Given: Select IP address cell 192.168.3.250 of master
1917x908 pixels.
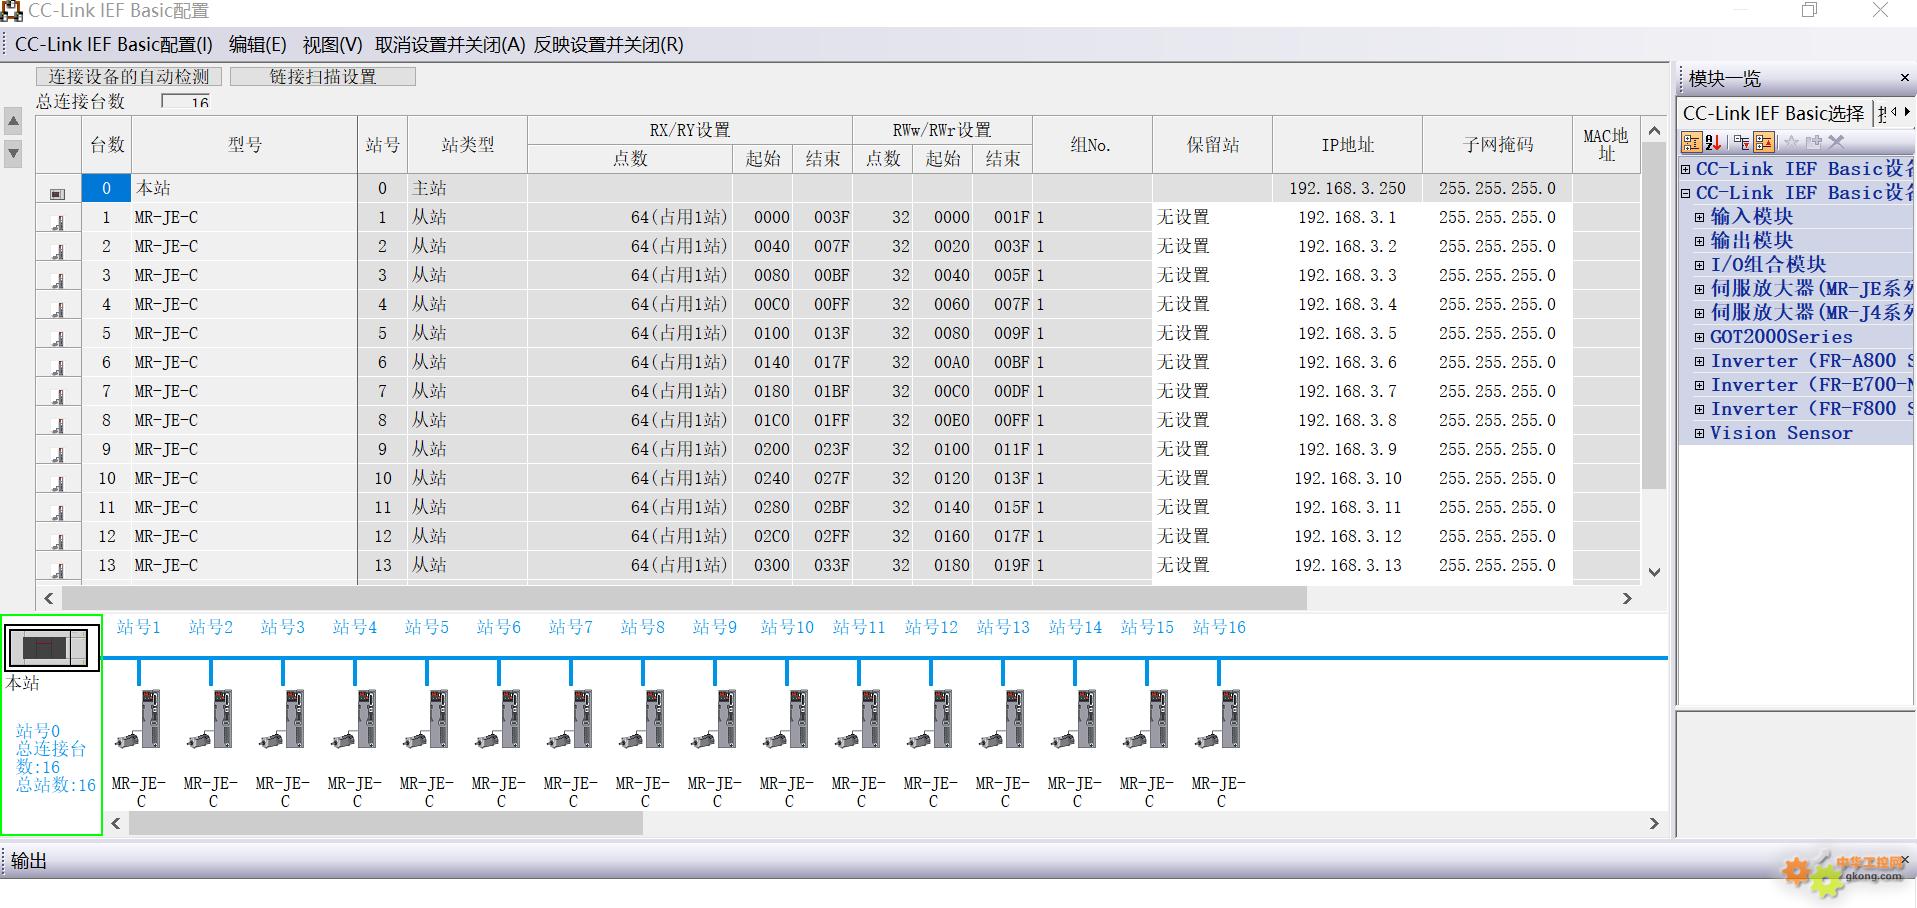Looking at the screenshot, I should [x=1347, y=188].
